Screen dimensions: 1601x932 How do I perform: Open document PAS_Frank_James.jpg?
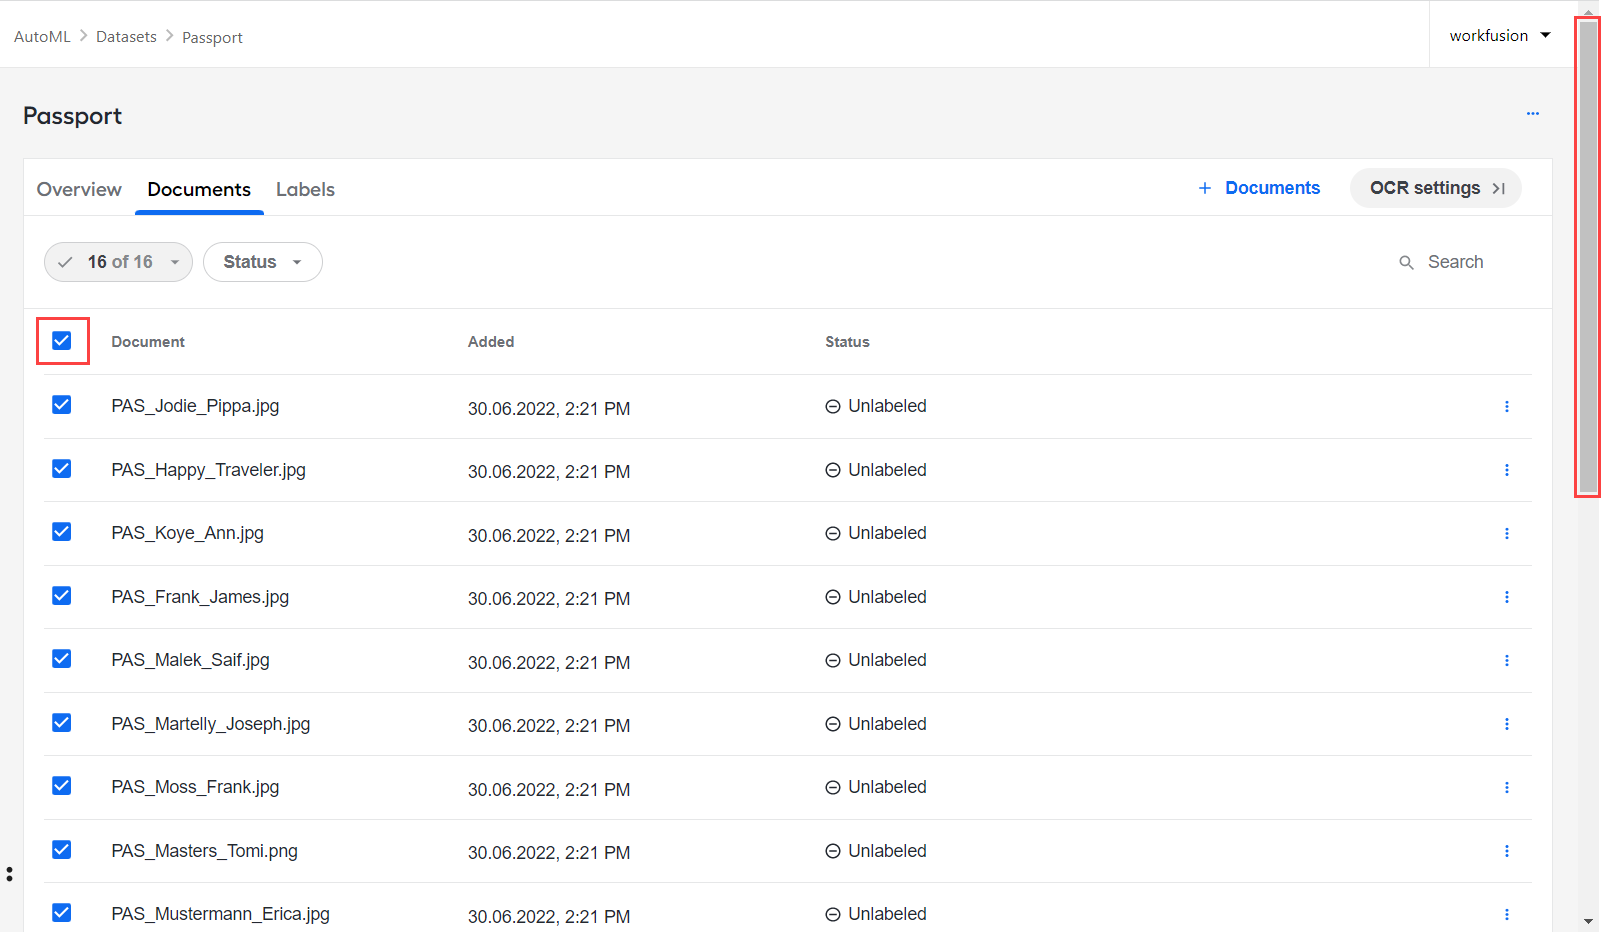(x=200, y=597)
